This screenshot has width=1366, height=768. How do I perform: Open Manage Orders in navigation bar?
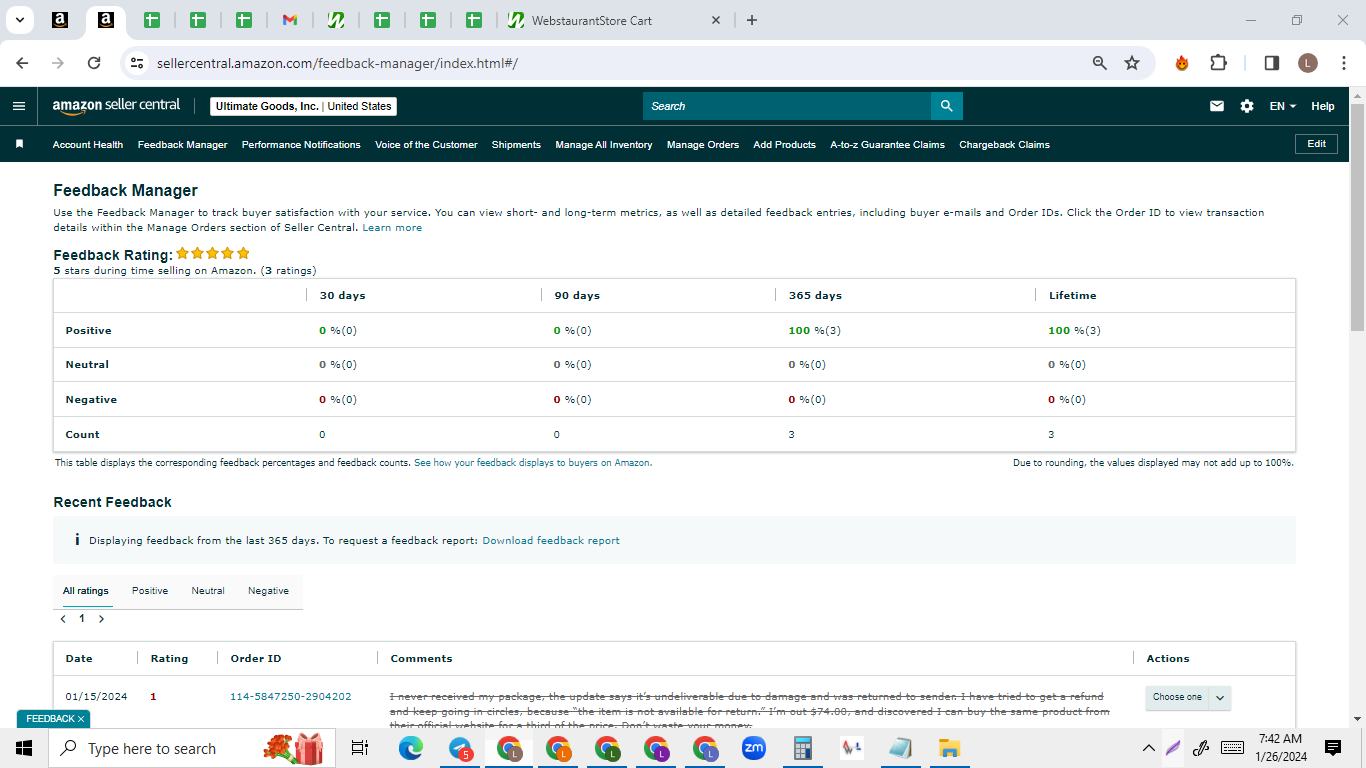(703, 145)
